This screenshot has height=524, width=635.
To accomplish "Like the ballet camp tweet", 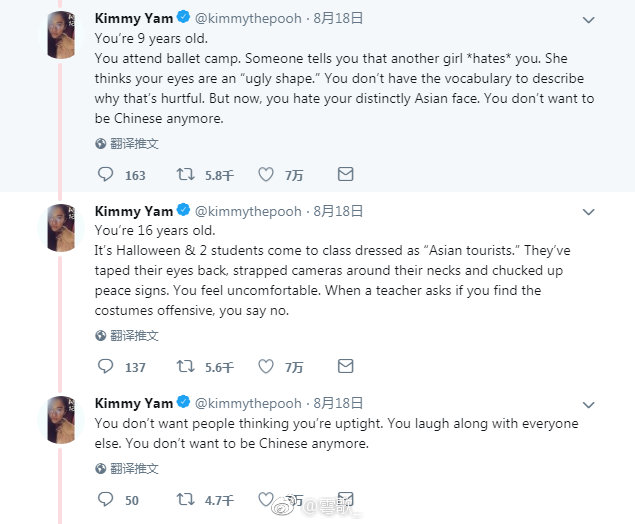I will [x=266, y=174].
